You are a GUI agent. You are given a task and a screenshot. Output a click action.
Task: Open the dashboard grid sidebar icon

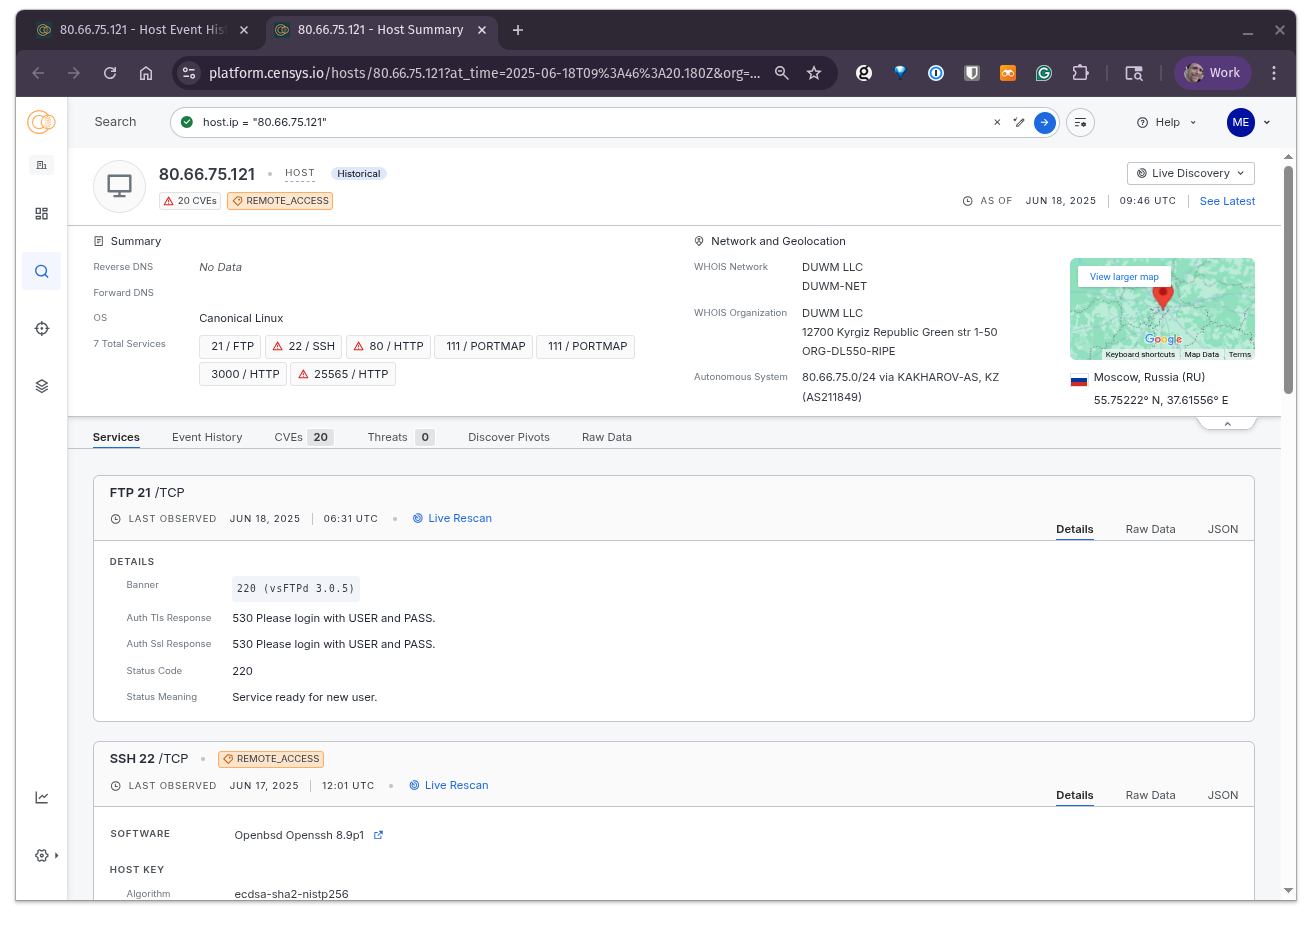coord(41,213)
